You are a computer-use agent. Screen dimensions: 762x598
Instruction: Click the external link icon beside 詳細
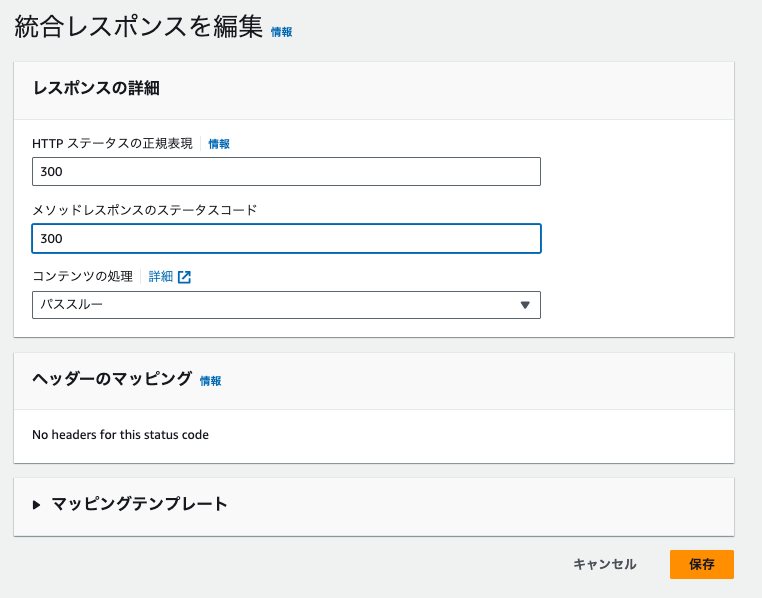click(x=184, y=277)
